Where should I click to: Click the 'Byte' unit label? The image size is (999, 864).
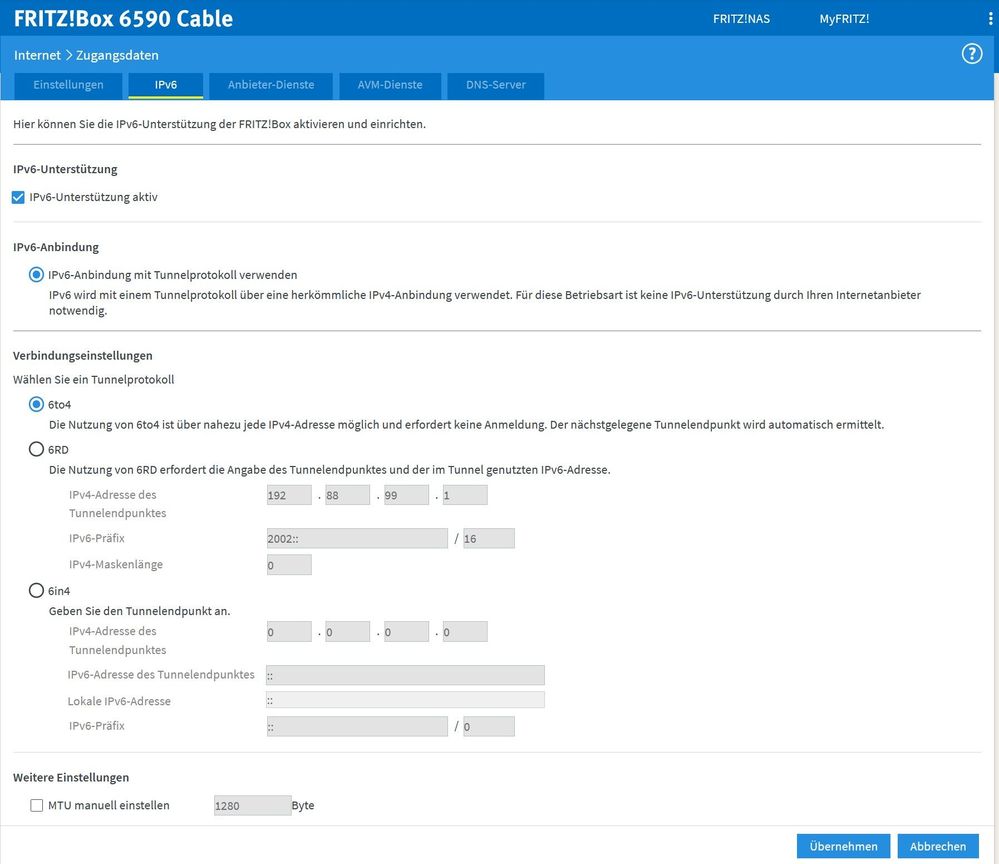coord(303,805)
